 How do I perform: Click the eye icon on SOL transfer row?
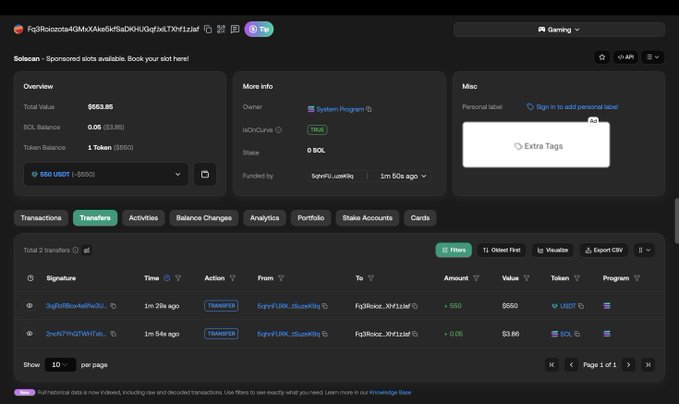coord(29,333)
